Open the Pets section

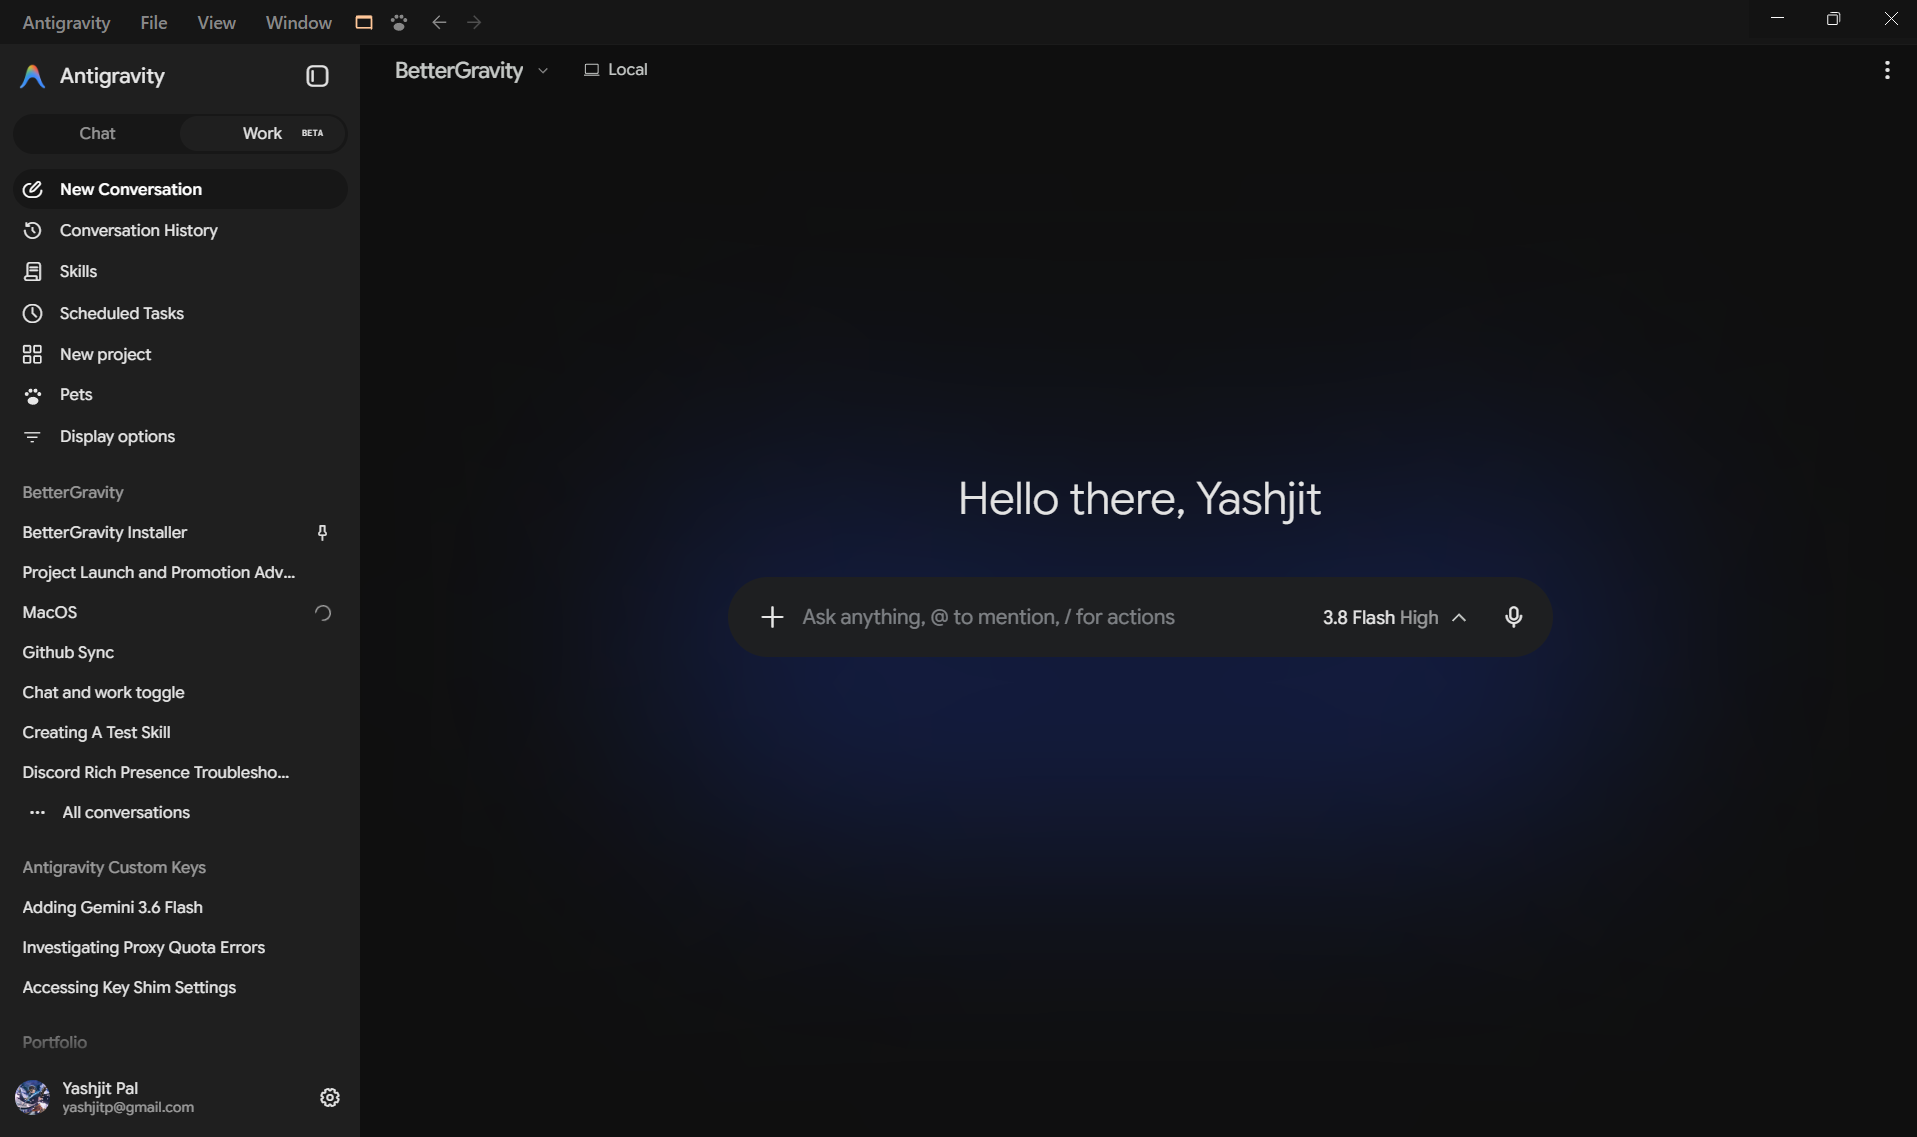(x=180, y=395)
